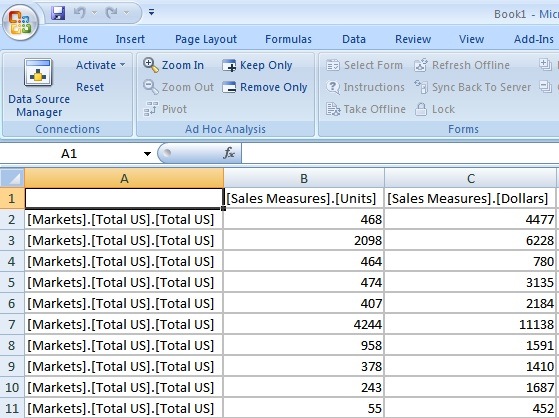Viewport: 559px width, 418px height.
Task: Click Zoom Out magnifier icon
Action: pyautogui.click(x=150, y=87)
